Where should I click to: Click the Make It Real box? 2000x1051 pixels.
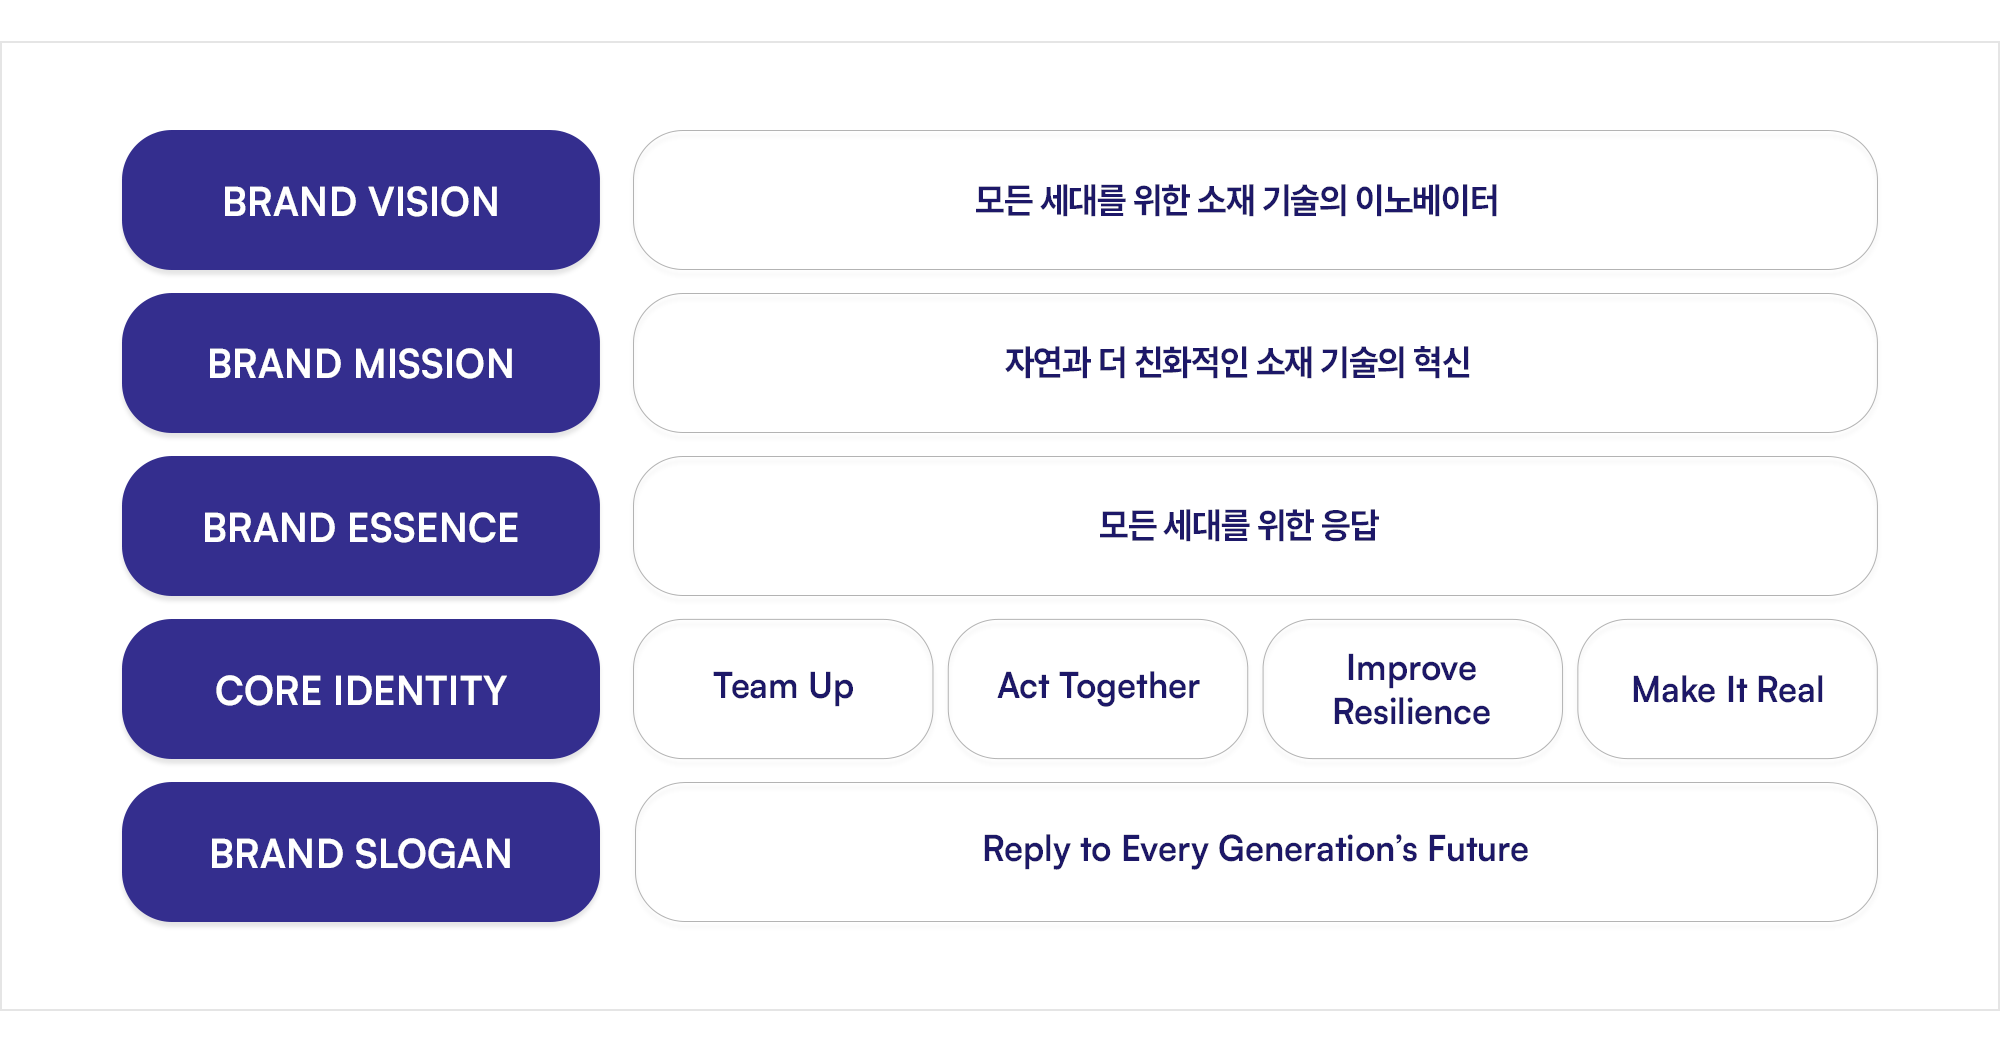point(1727,689)
